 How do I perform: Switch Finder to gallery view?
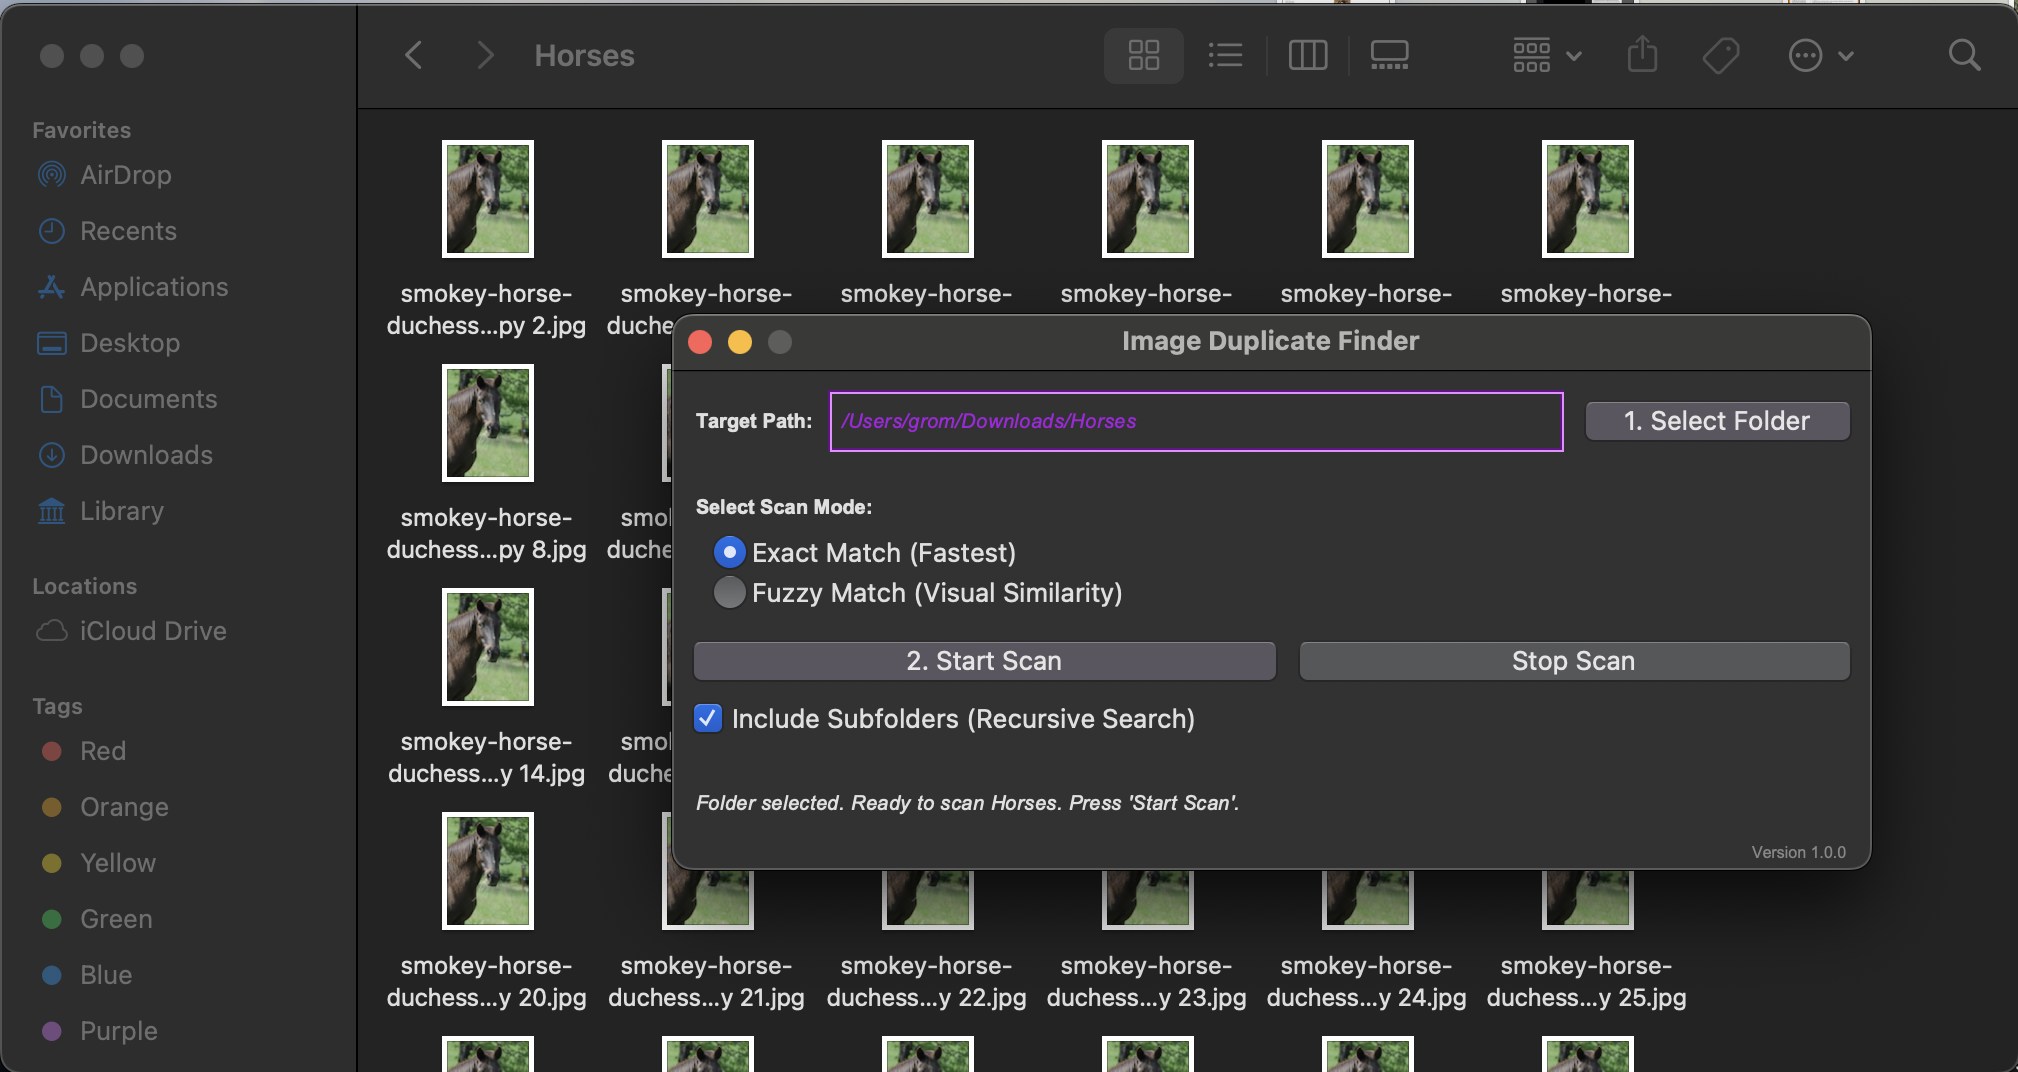tap(1389, 55)
